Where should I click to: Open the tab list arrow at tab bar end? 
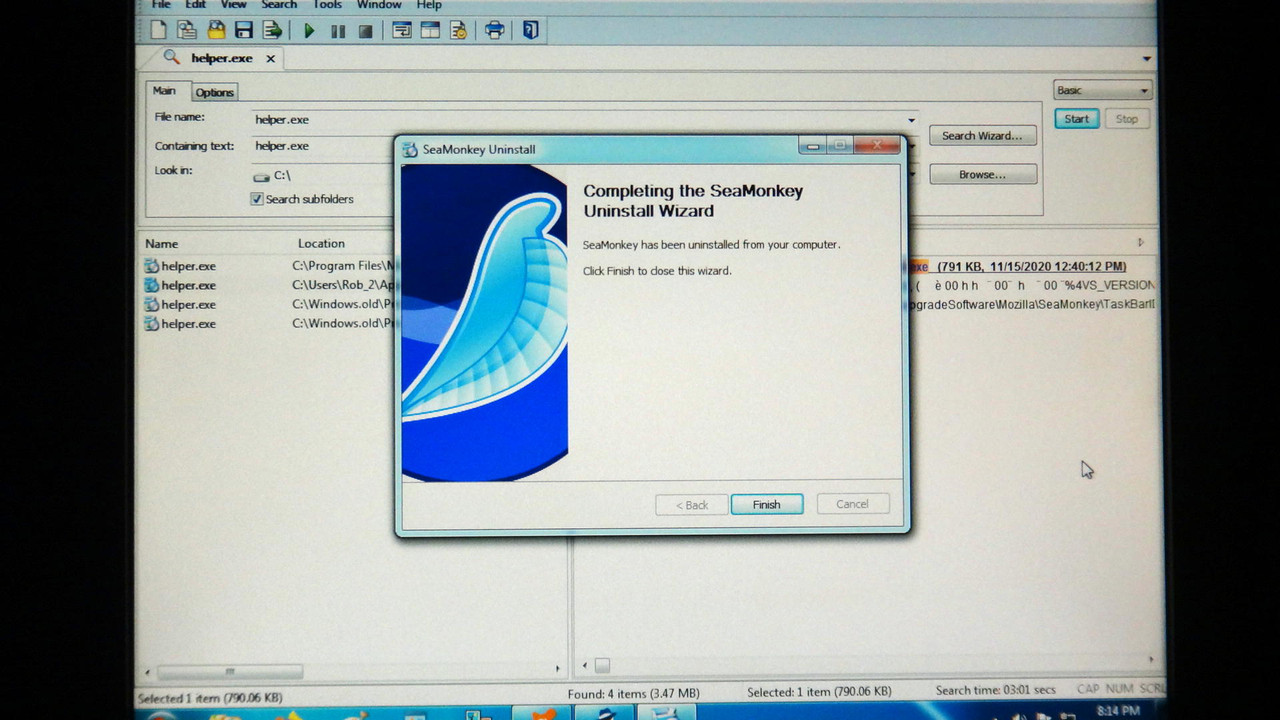click(x=1146, y=59)
